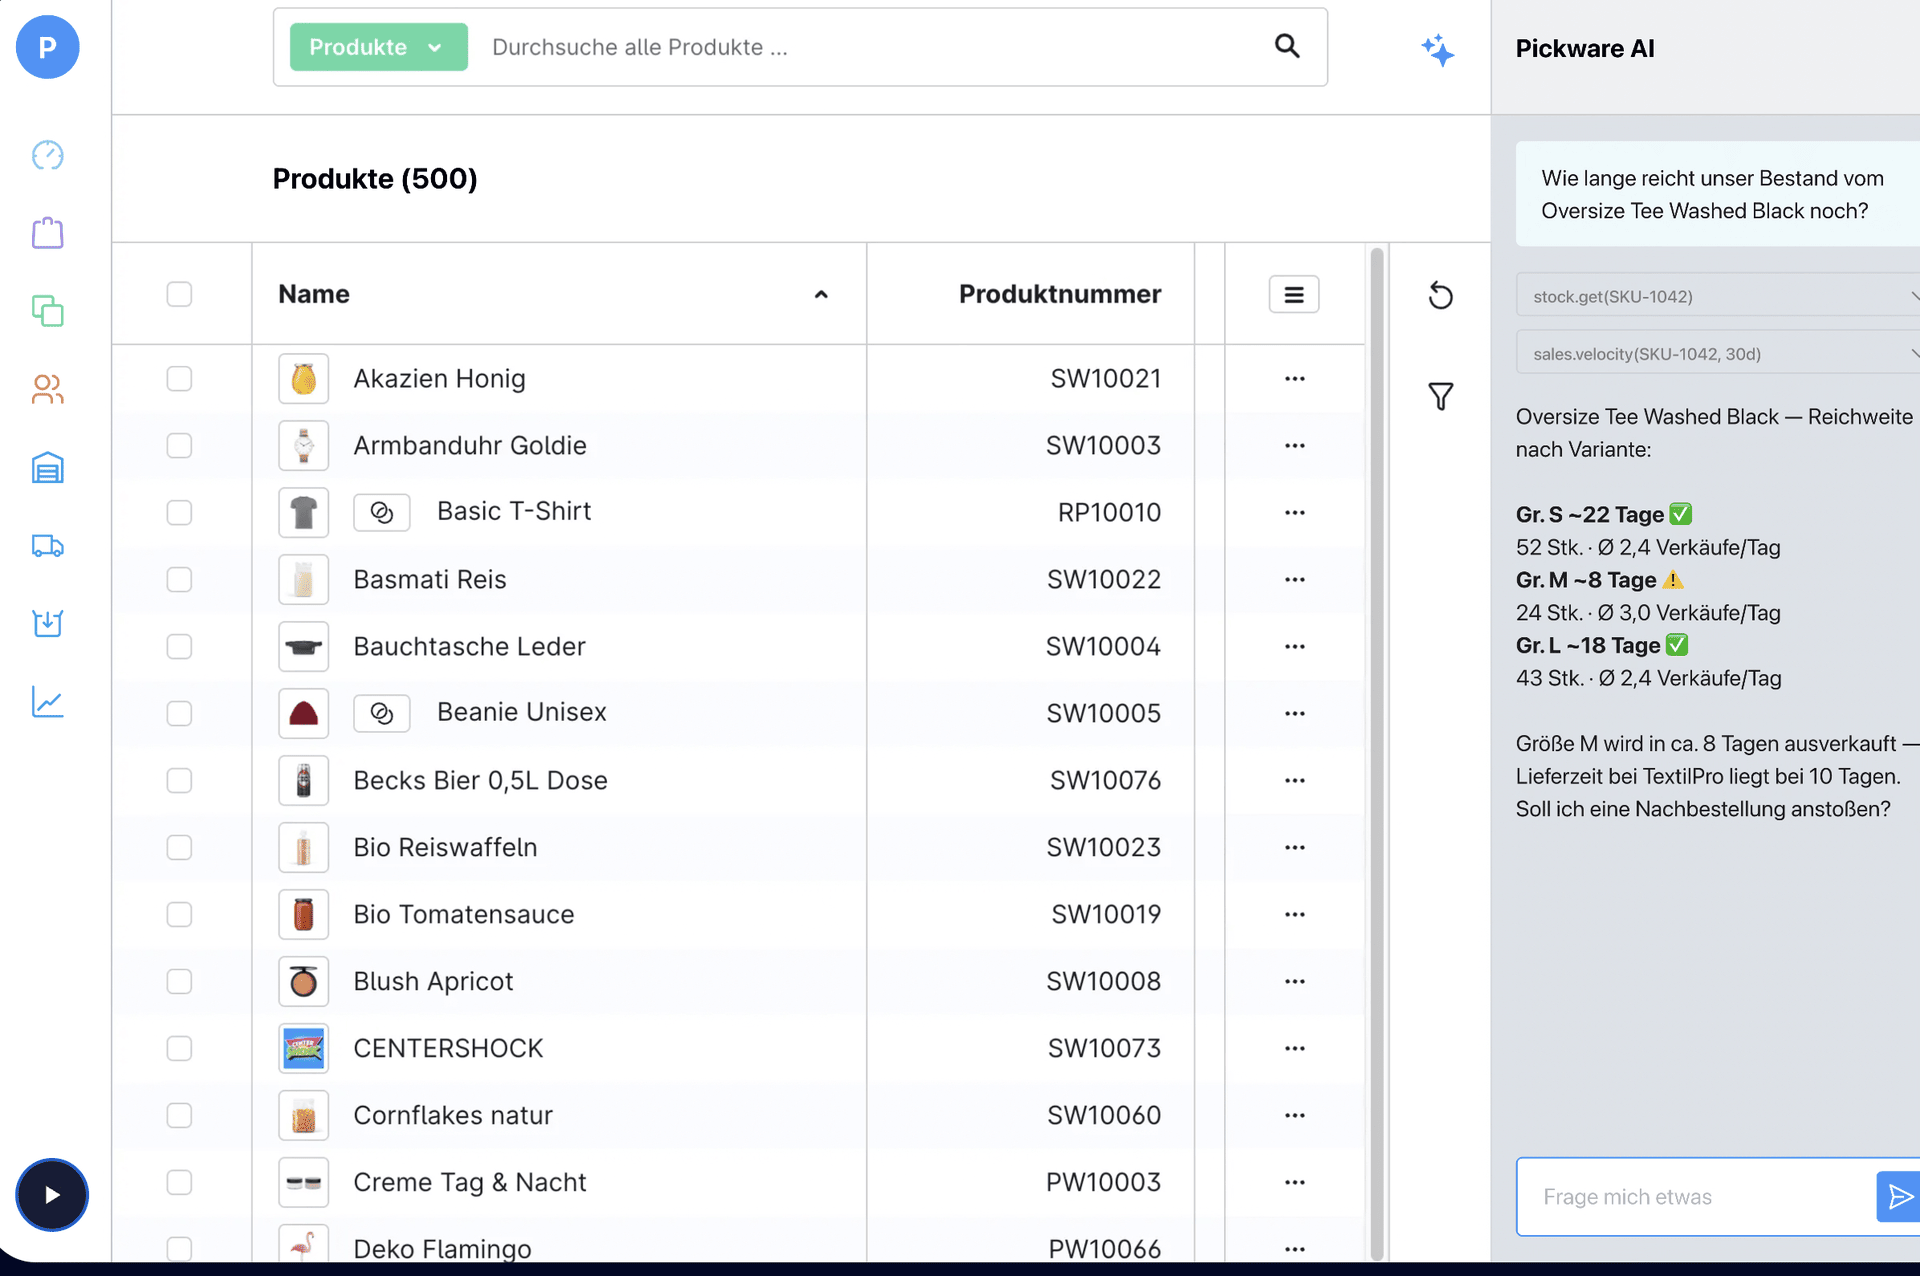Open actions menu for Cornflakes natur
This screenshot has width=1920, height=1276.
[1294, 1115]
